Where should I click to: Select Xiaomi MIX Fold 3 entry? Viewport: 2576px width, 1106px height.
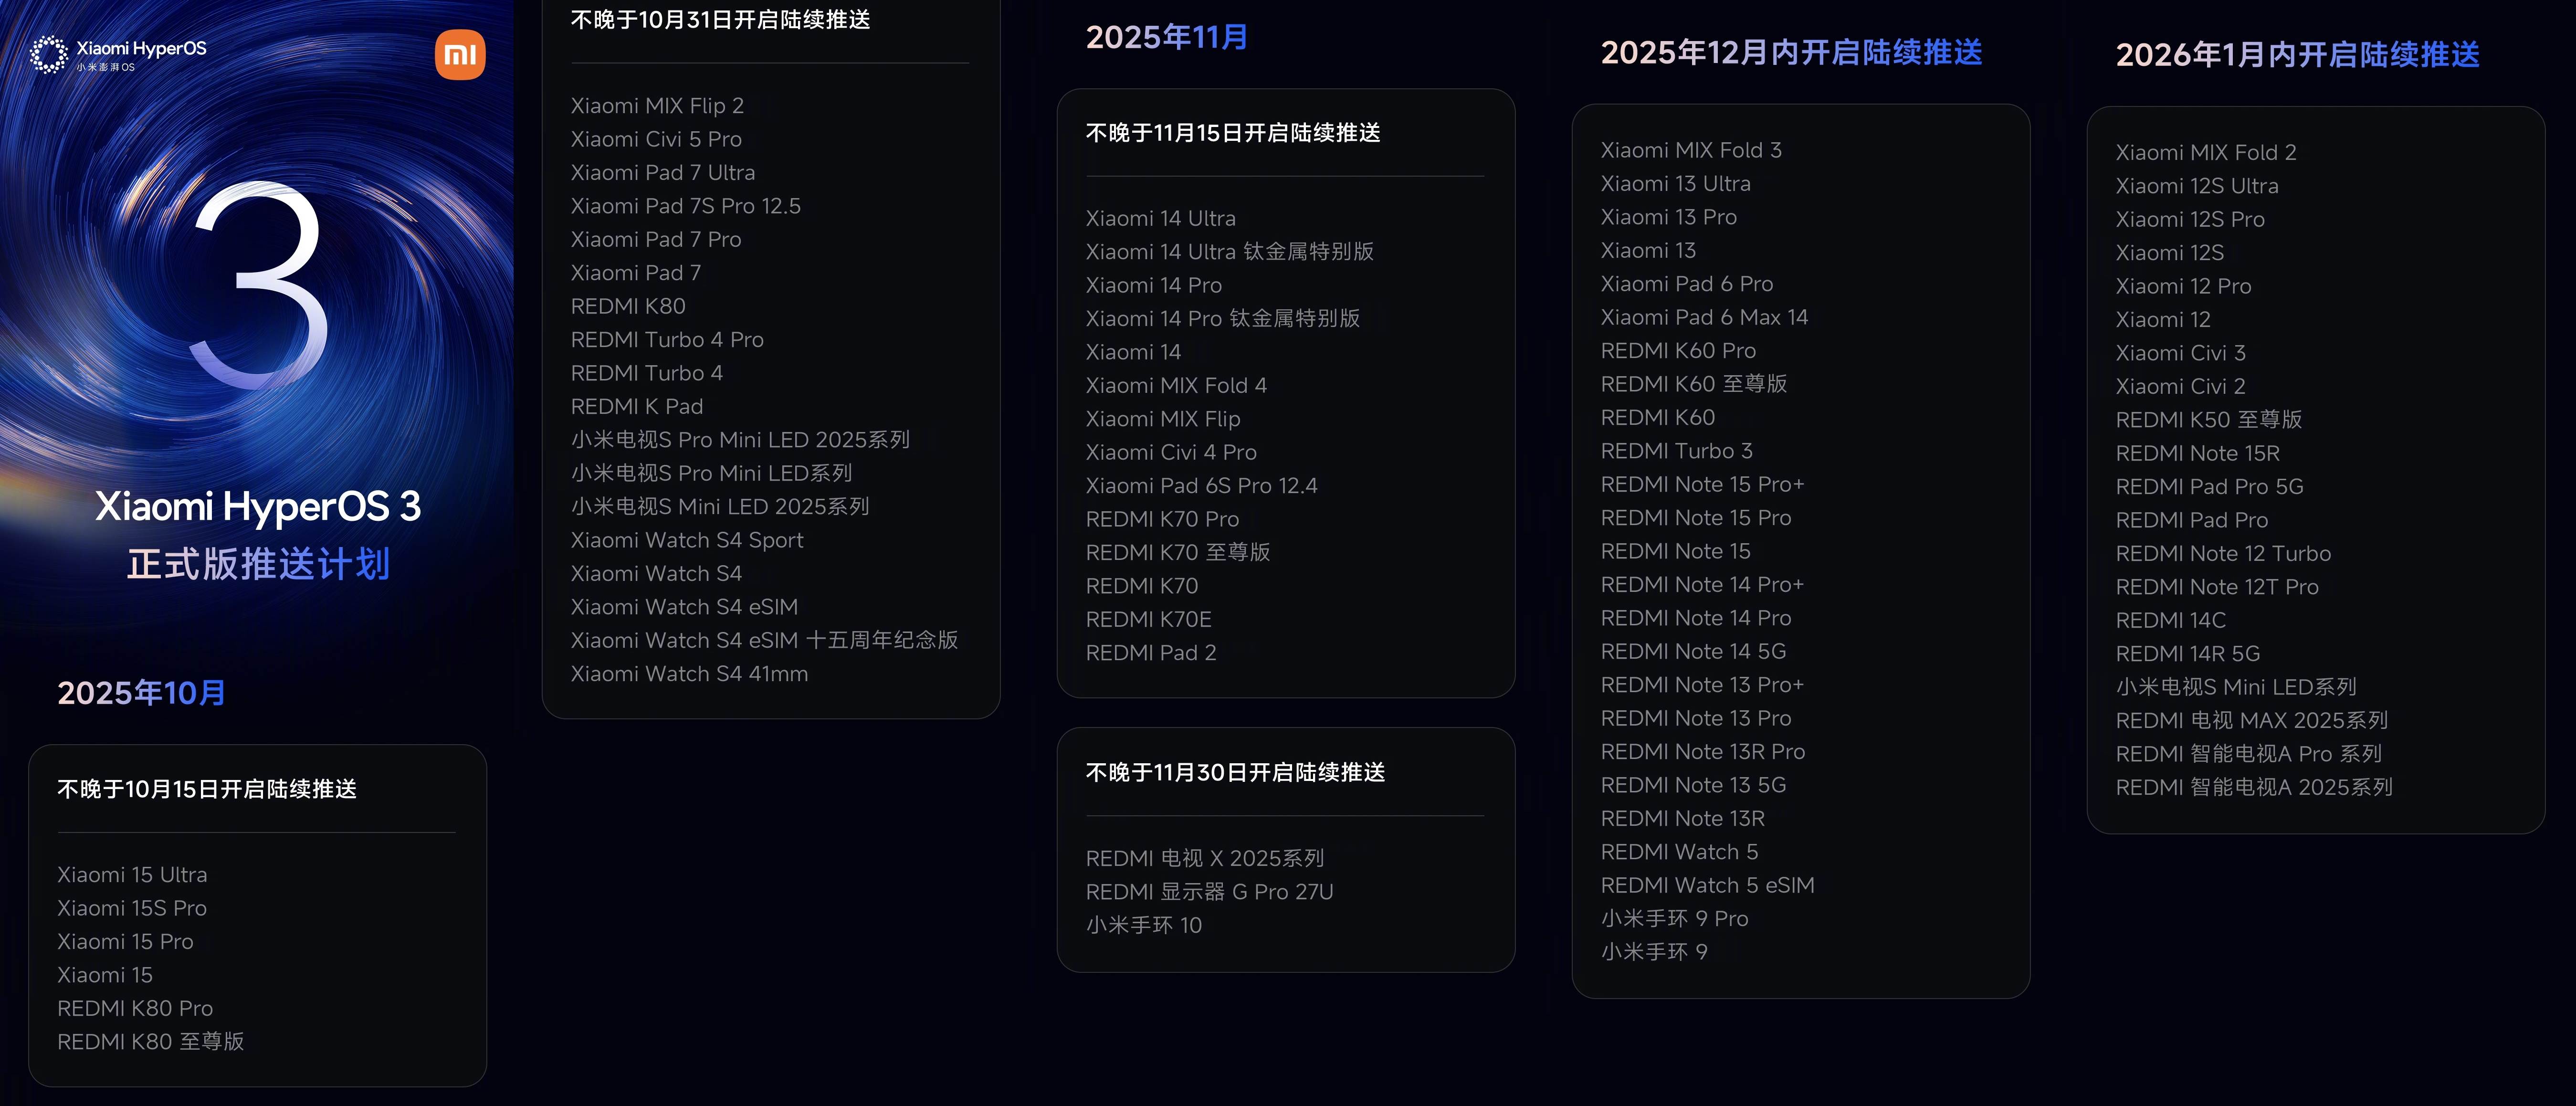click(x=1691, y=150)
